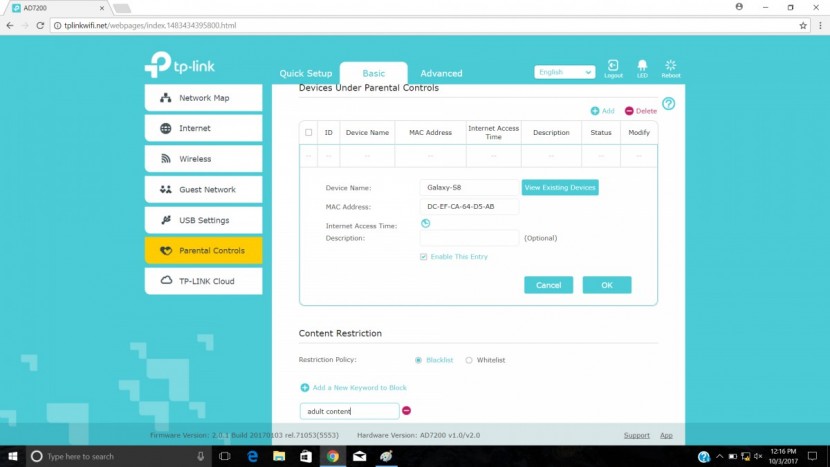Open the notification center icon
This screenshot has width=830, height=467.
click(812, 456)
